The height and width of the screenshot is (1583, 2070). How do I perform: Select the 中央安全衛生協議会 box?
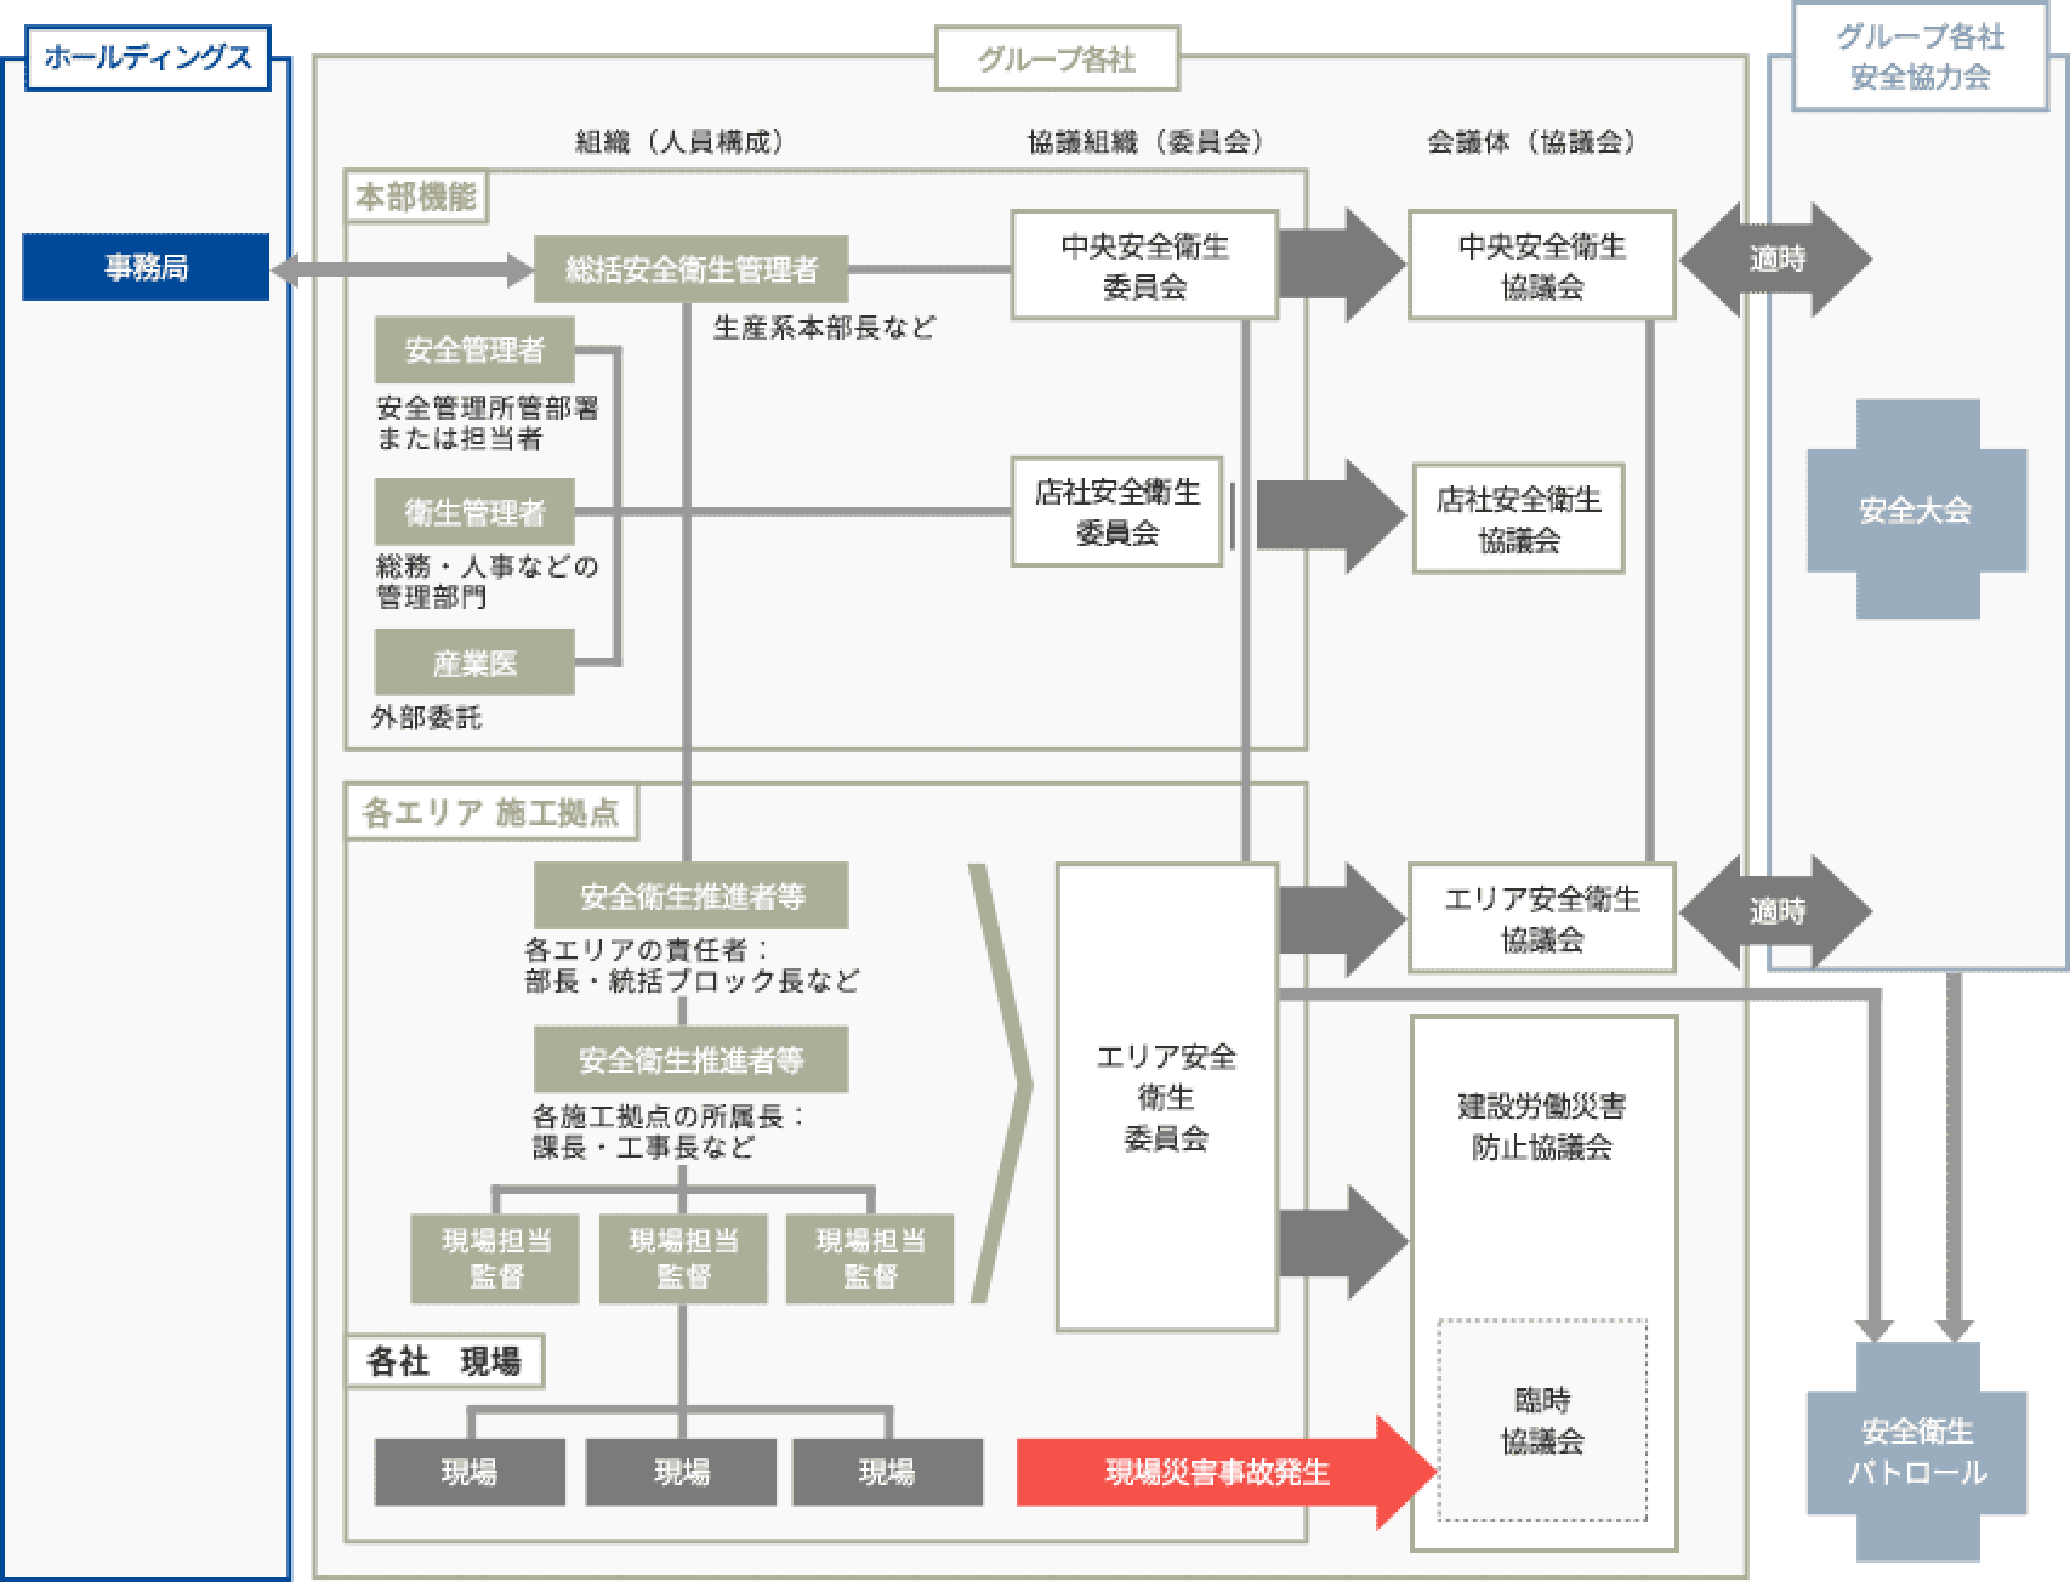tap(1542, 265)
